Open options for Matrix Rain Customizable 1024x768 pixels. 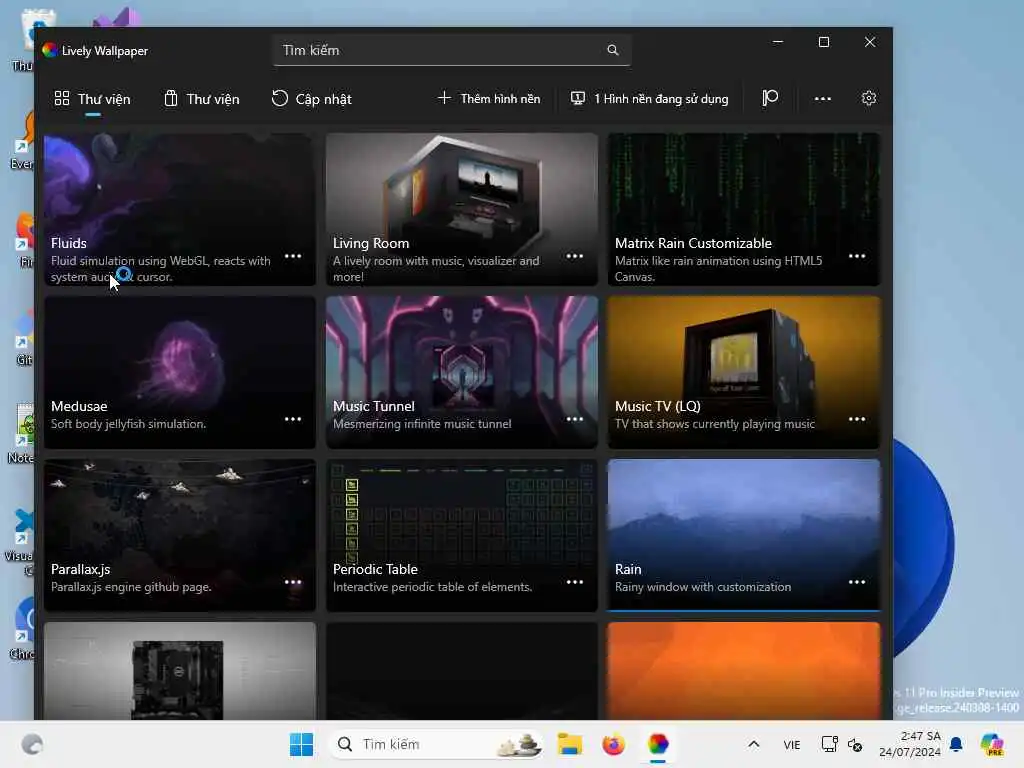pos(857,256)
